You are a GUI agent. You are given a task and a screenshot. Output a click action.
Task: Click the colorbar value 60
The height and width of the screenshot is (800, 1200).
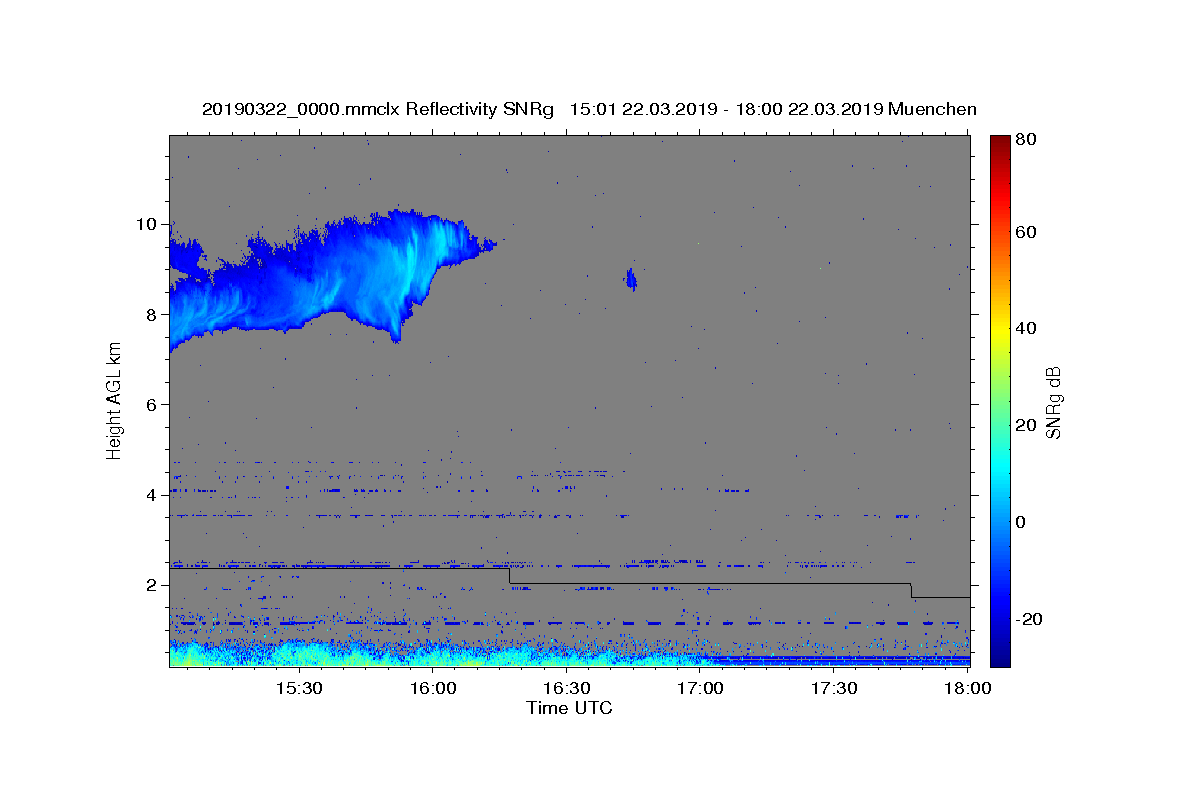click(x=1025, y=232)
